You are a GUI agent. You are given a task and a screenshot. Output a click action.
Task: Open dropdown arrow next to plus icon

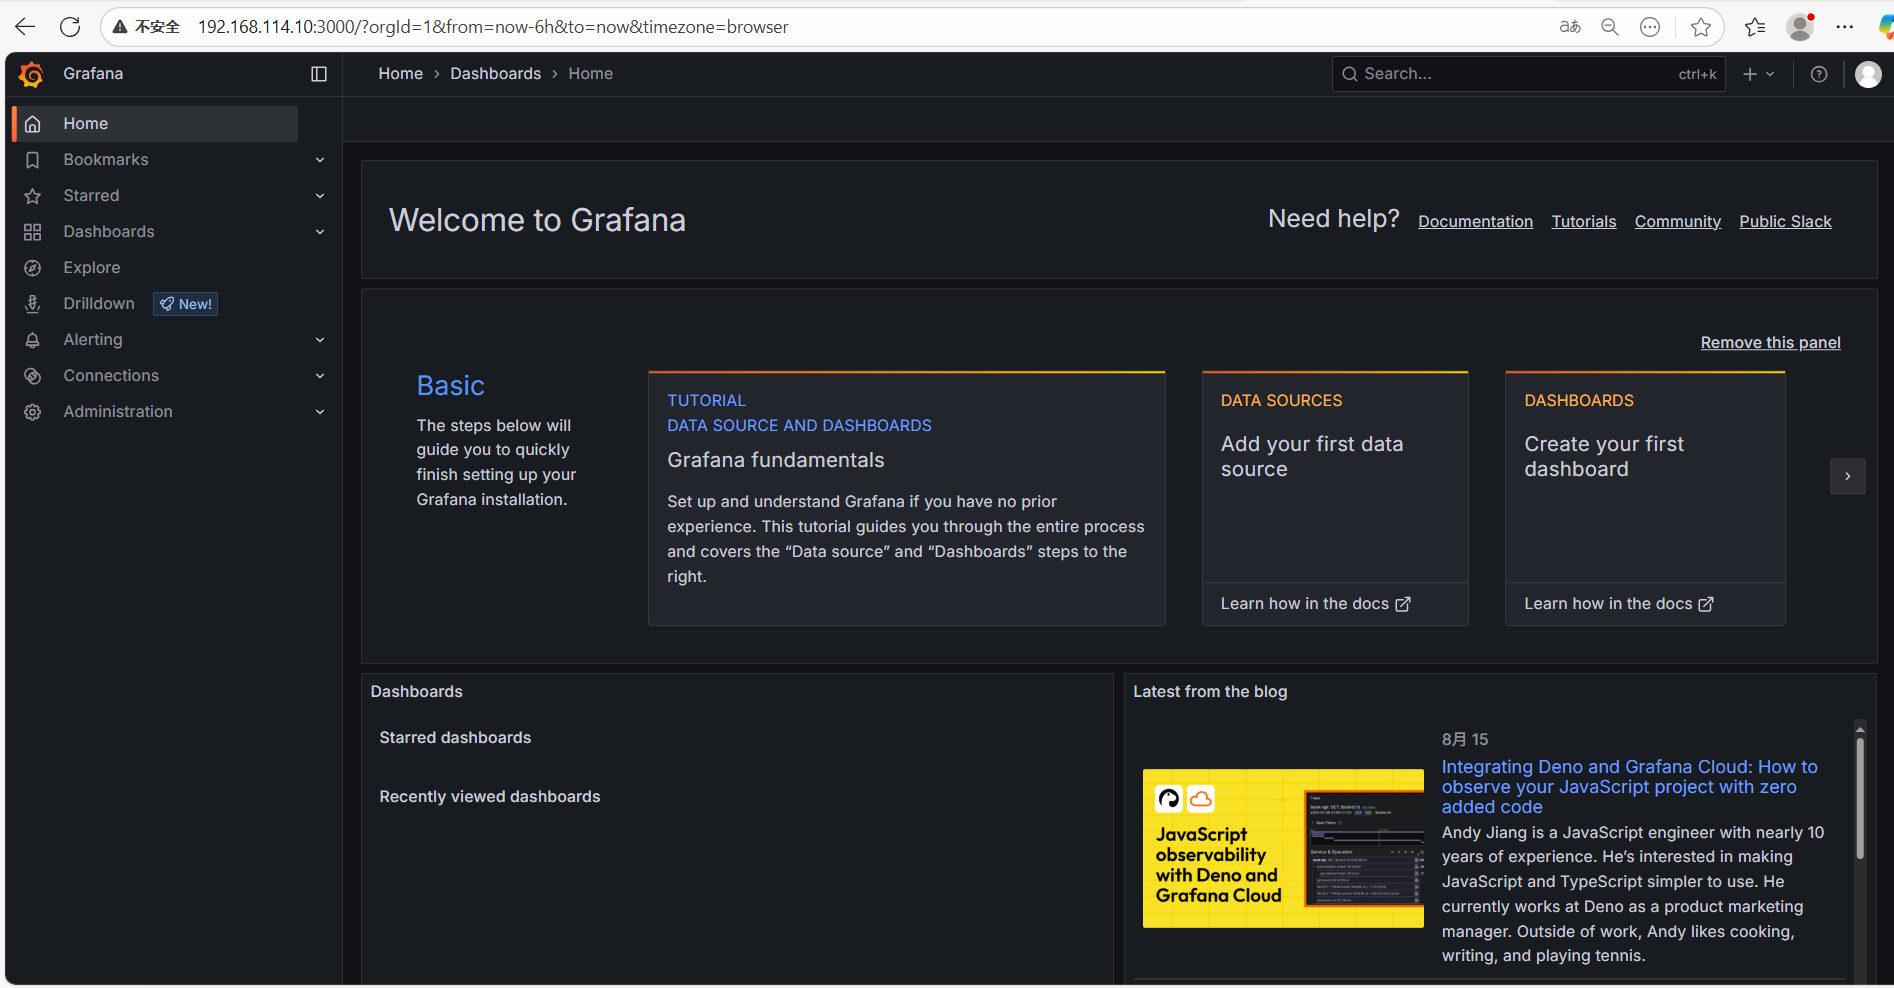[x=1770, y=74]
